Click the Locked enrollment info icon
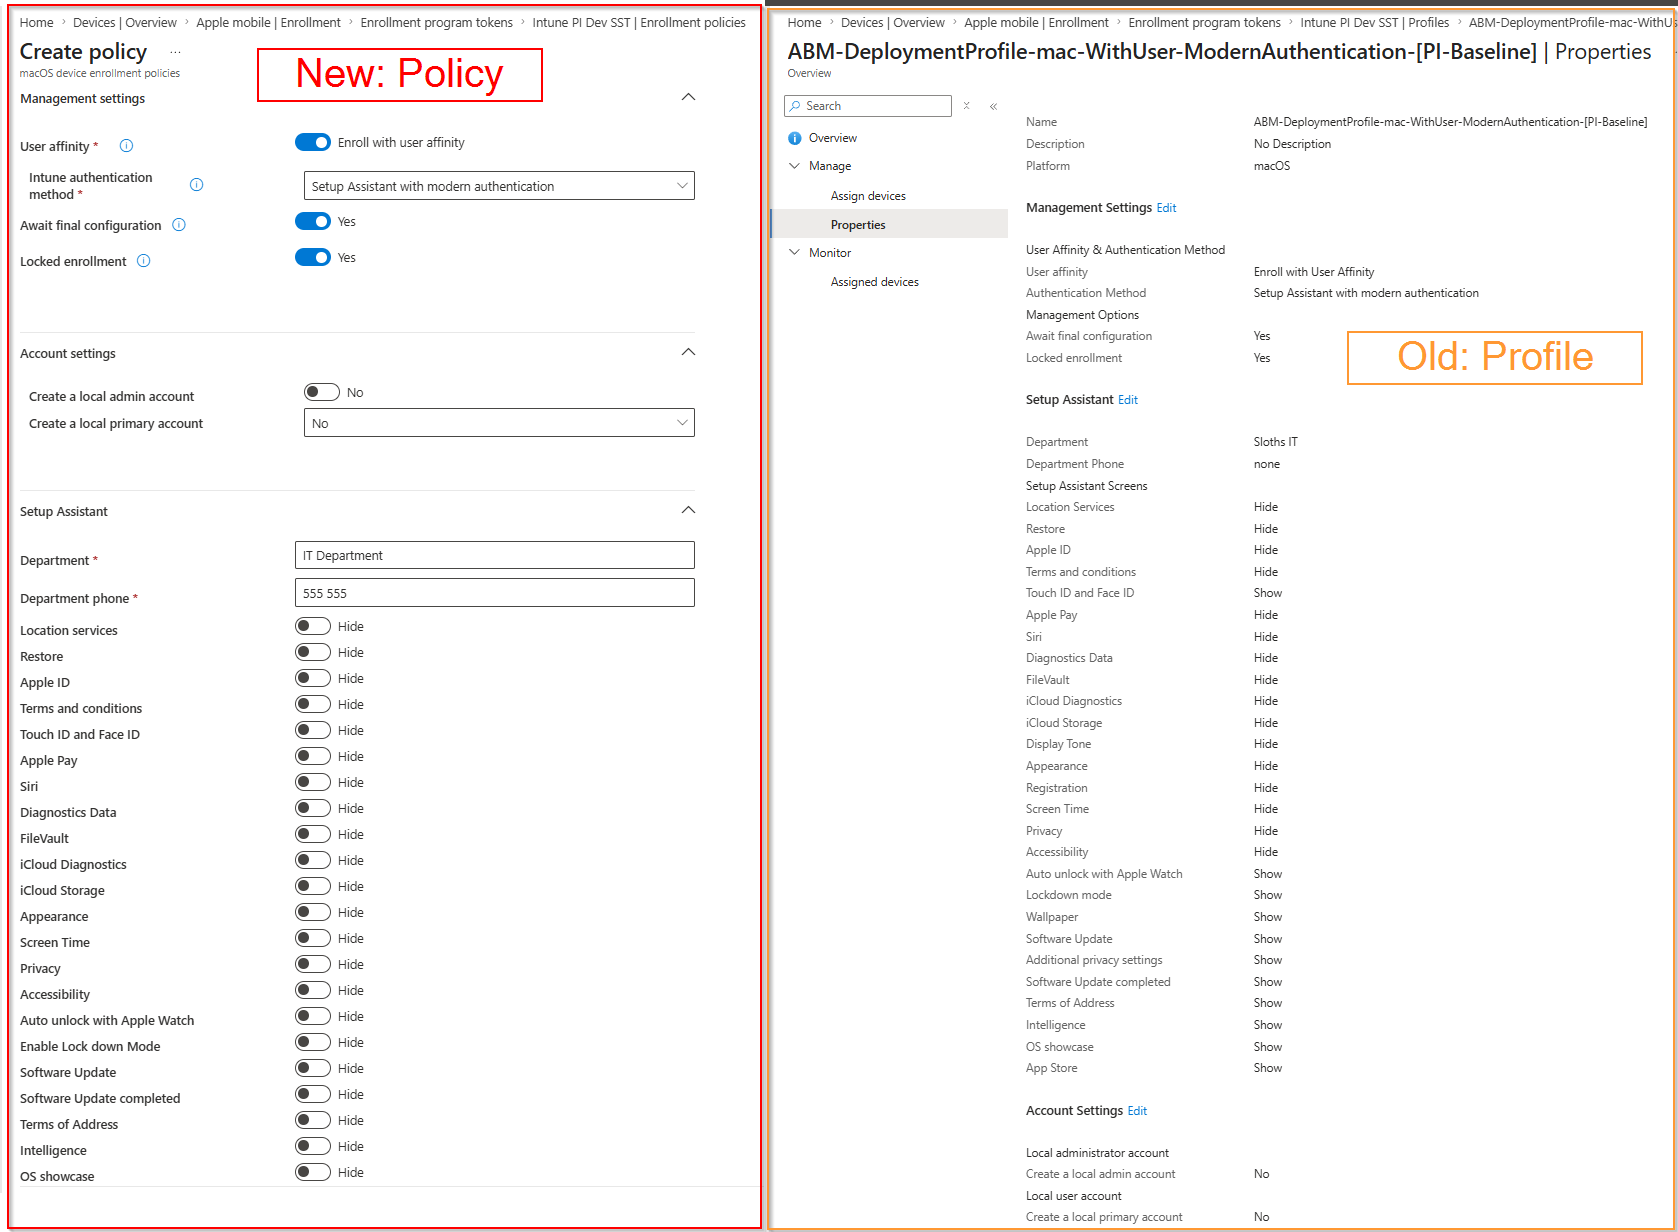 point(144,261)
